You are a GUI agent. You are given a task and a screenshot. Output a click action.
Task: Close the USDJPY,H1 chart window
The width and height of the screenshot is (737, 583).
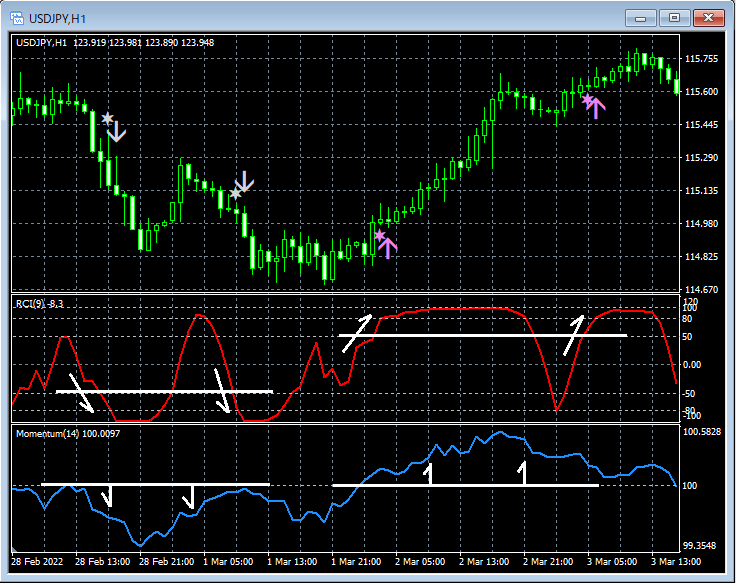coord(709,18)
